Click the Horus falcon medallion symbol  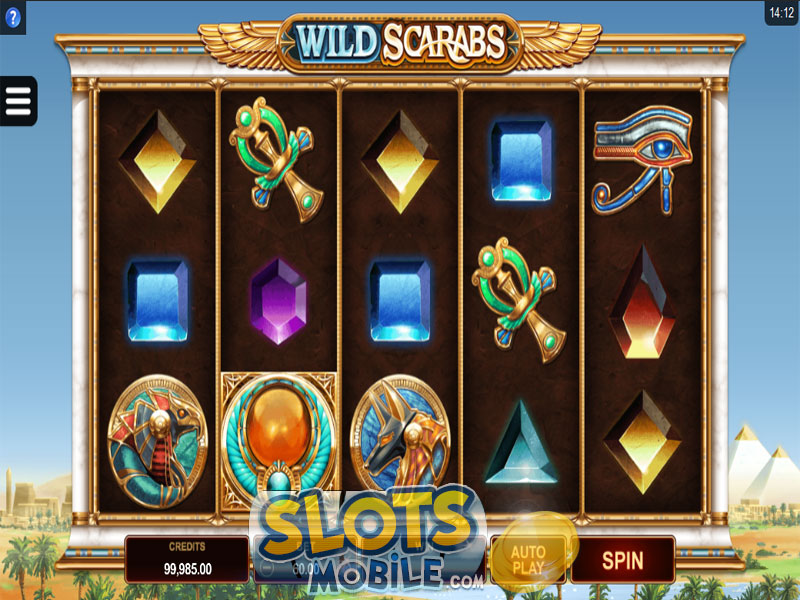coord(158,441)
